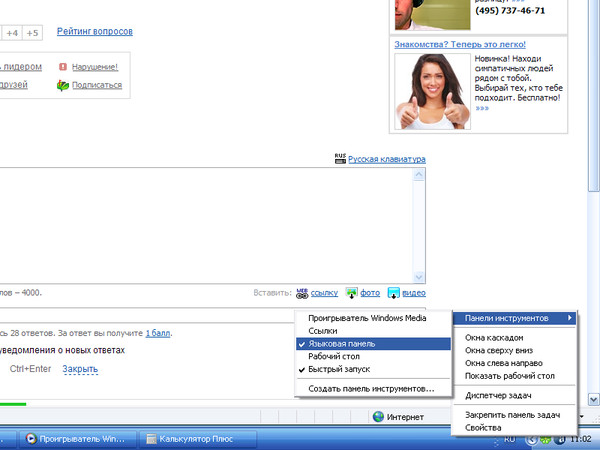
Task: Select Окна каскадом from context menu
Action: (x=514, y=338)
